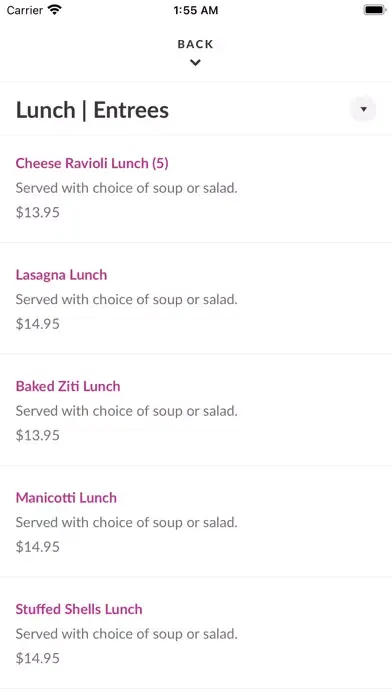Open Manicotti Lunch entry
The image size is (392, 696).
[66, 498]
